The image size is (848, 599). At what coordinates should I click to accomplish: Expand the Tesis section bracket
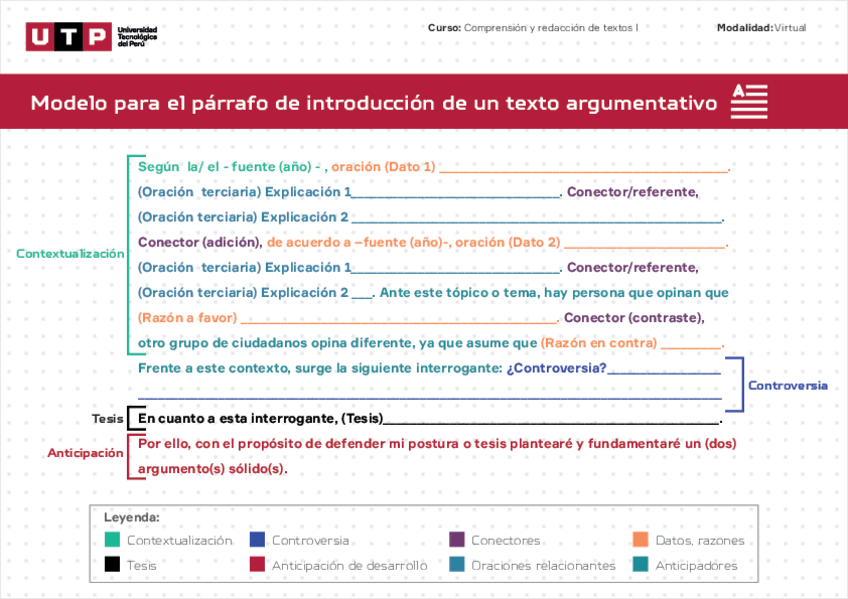click(131, 418)
